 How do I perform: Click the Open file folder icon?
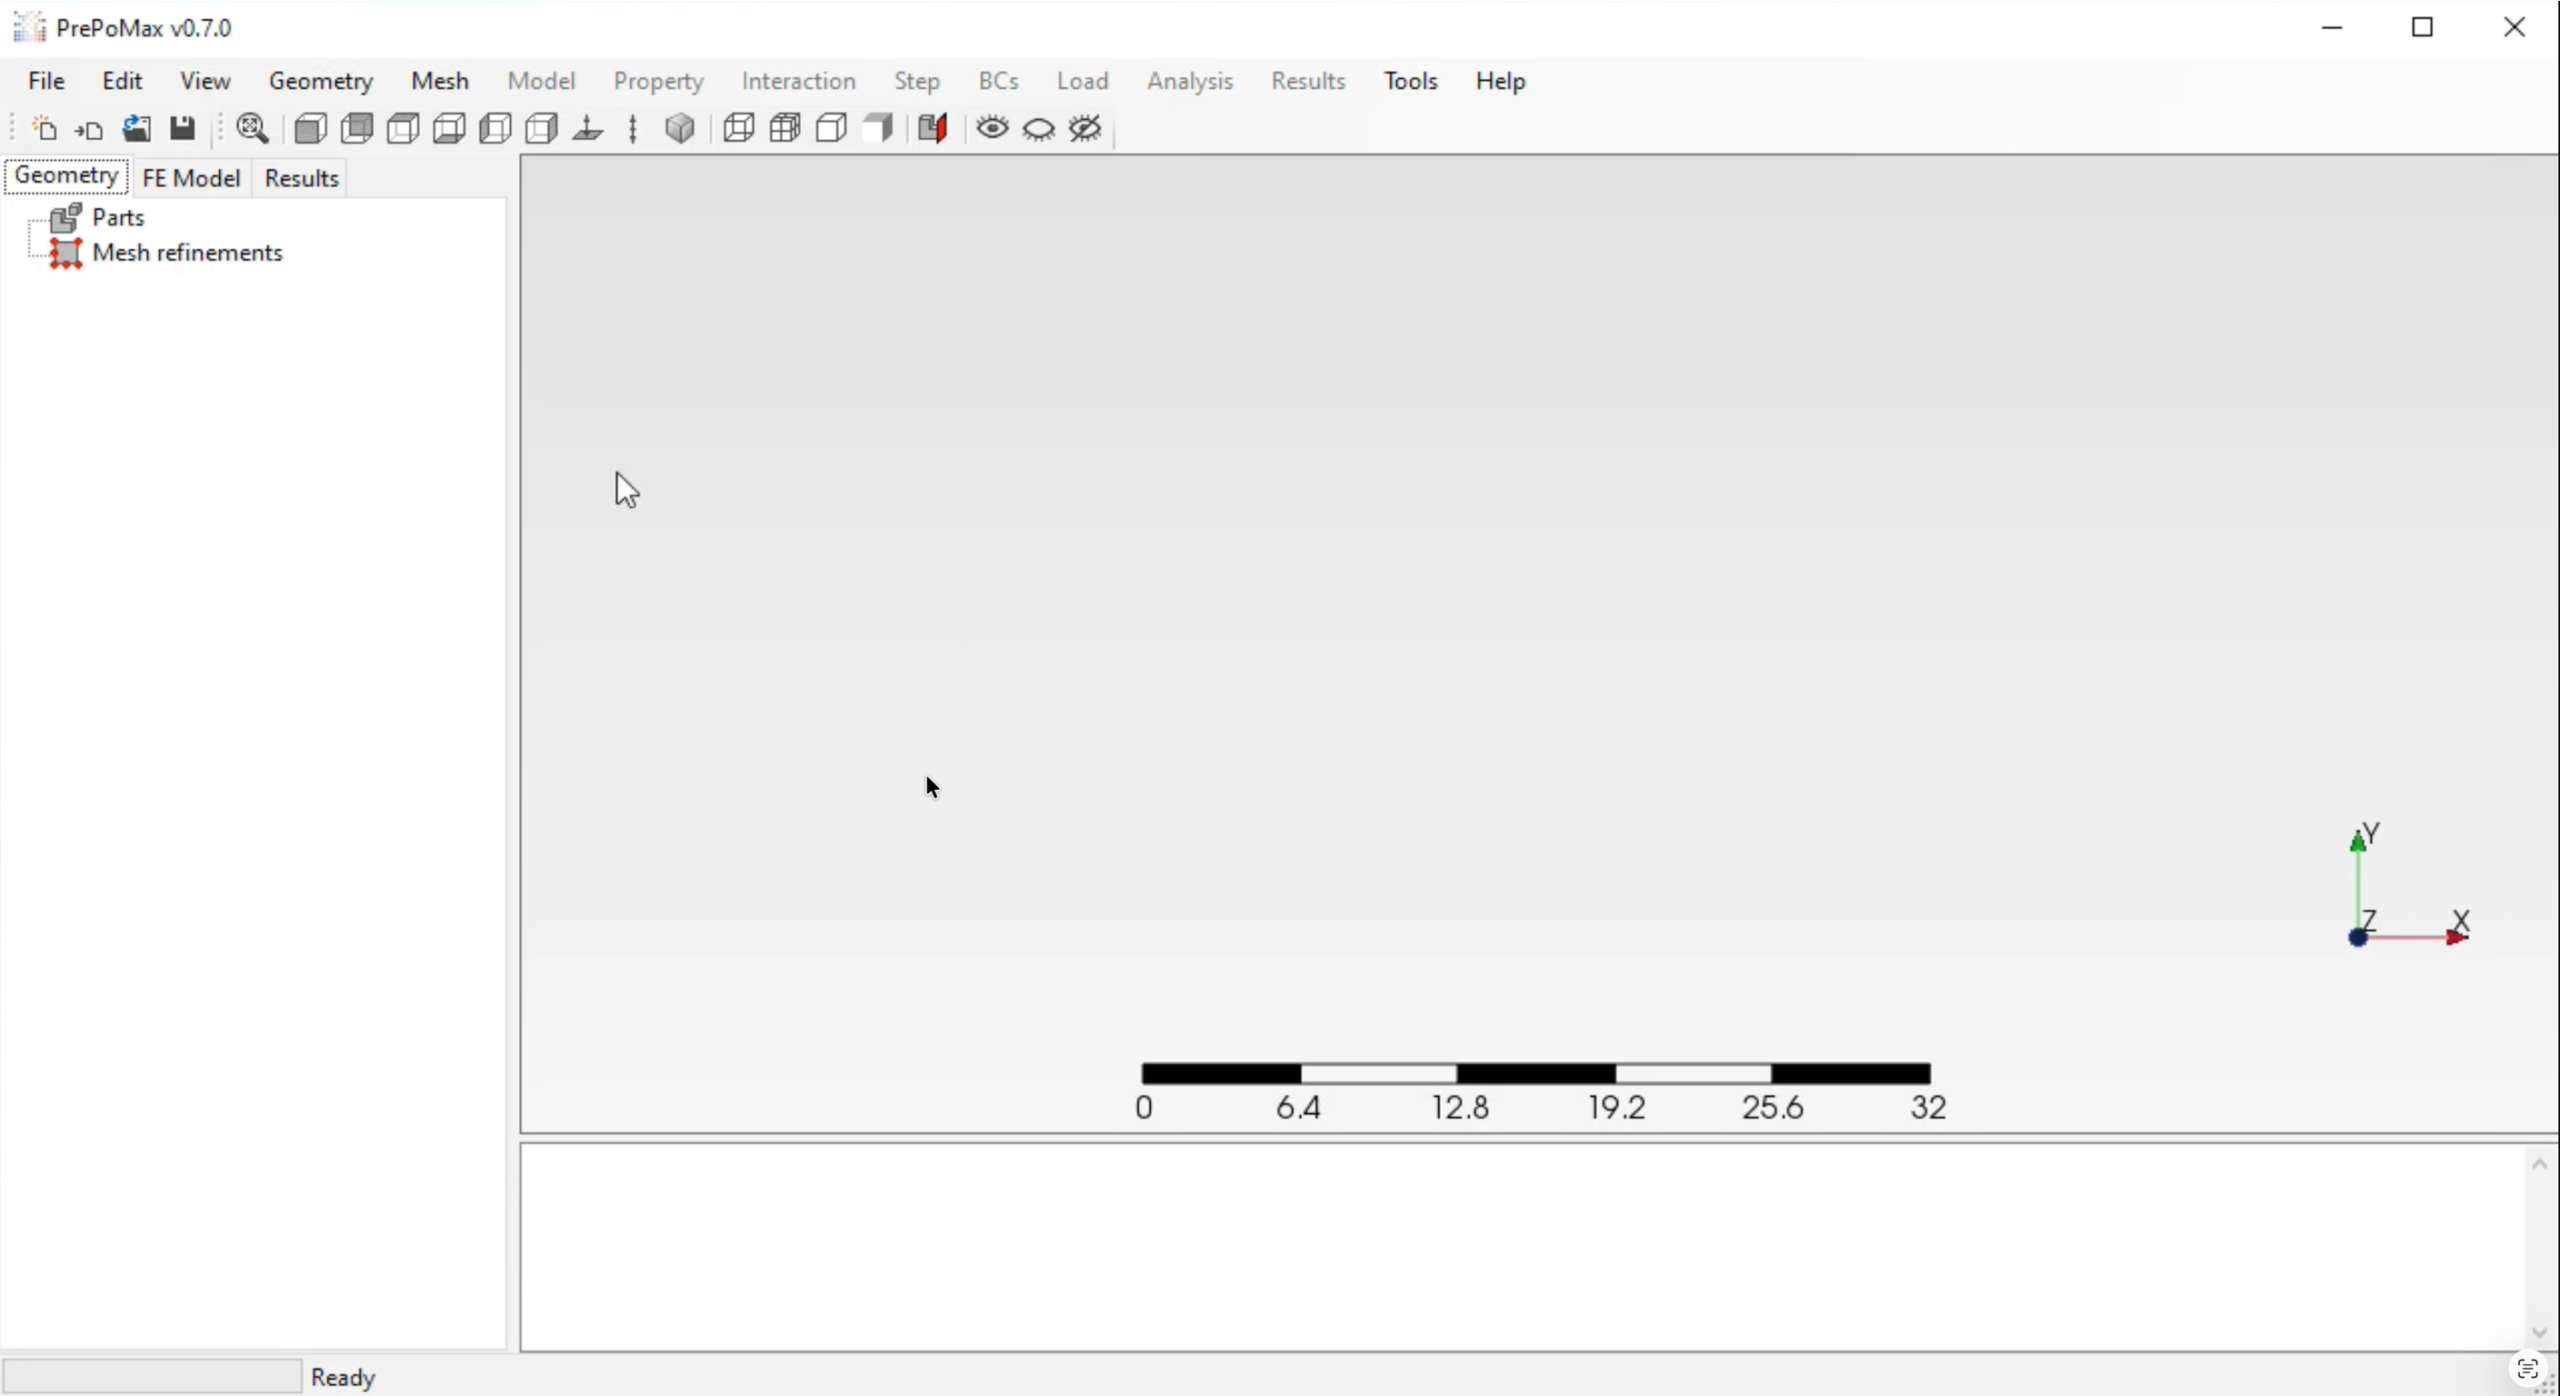coord(136,129)
